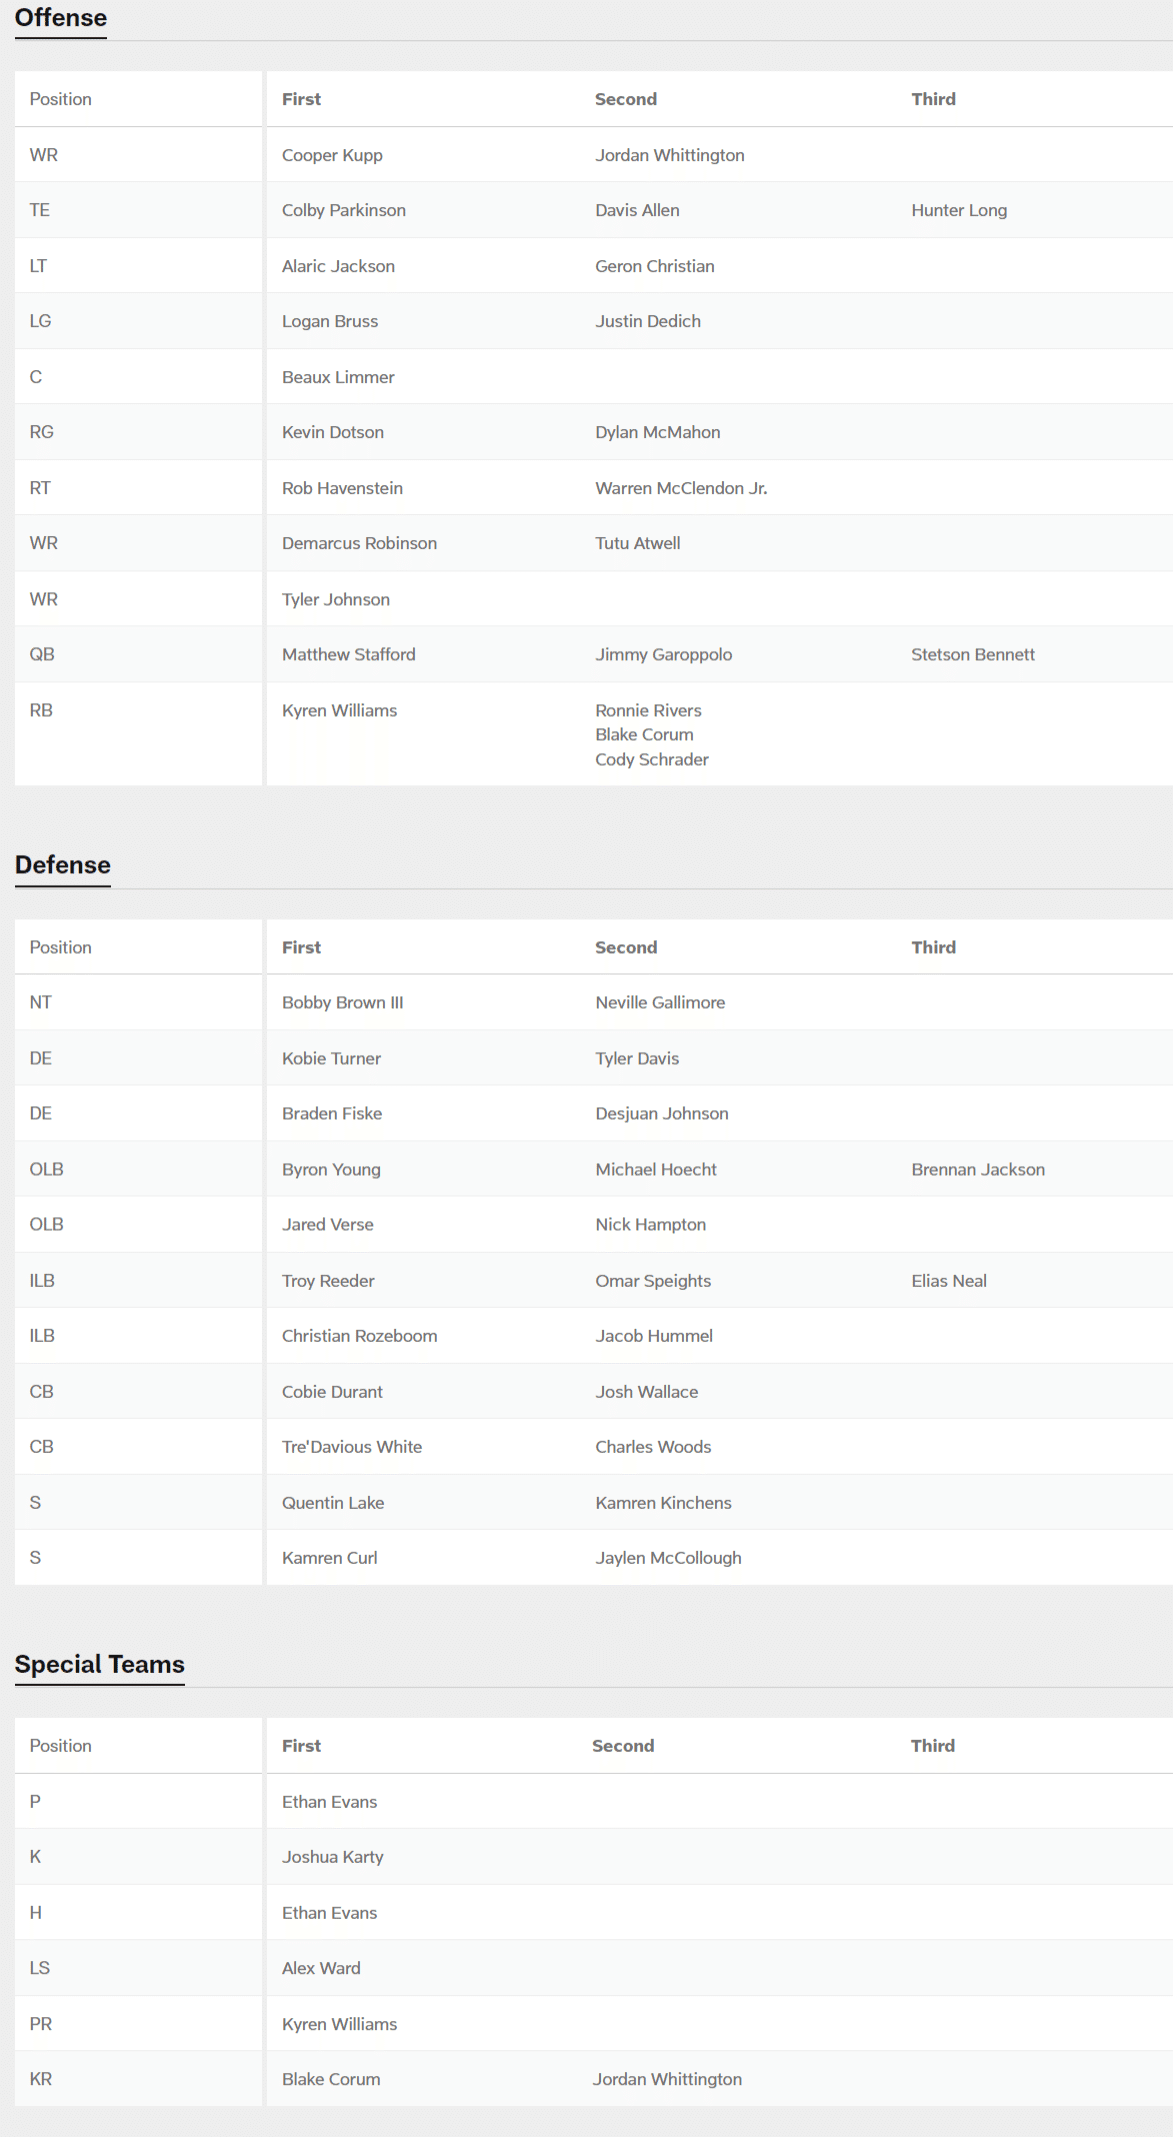
Task: Open kicker Joshua Karty's page
Action: click(x=332, y=1856)
